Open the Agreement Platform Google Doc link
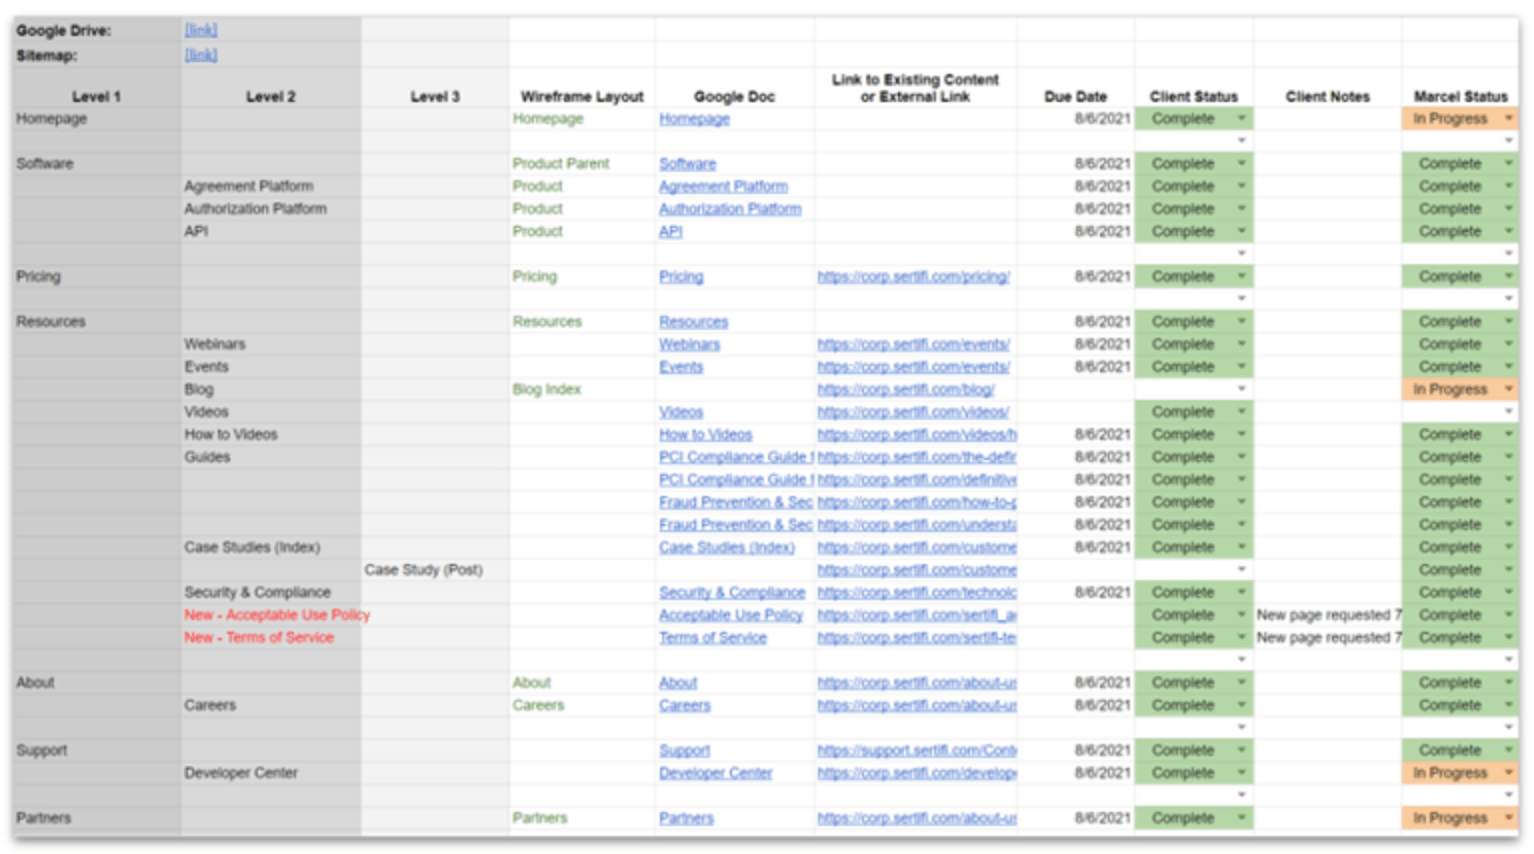 723,186
